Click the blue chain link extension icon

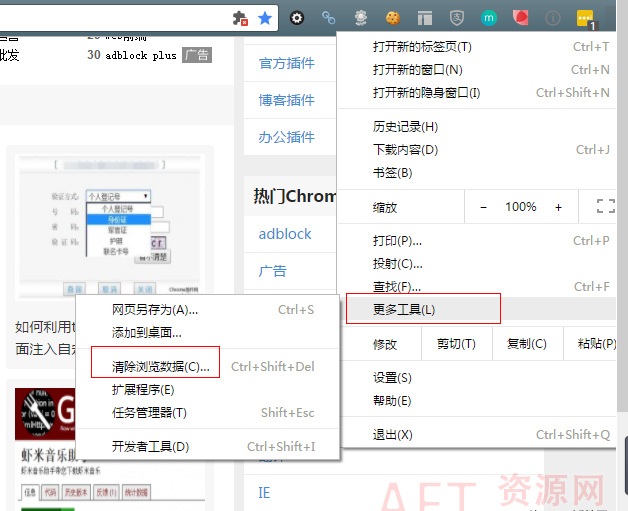click(x=328, y=18)
